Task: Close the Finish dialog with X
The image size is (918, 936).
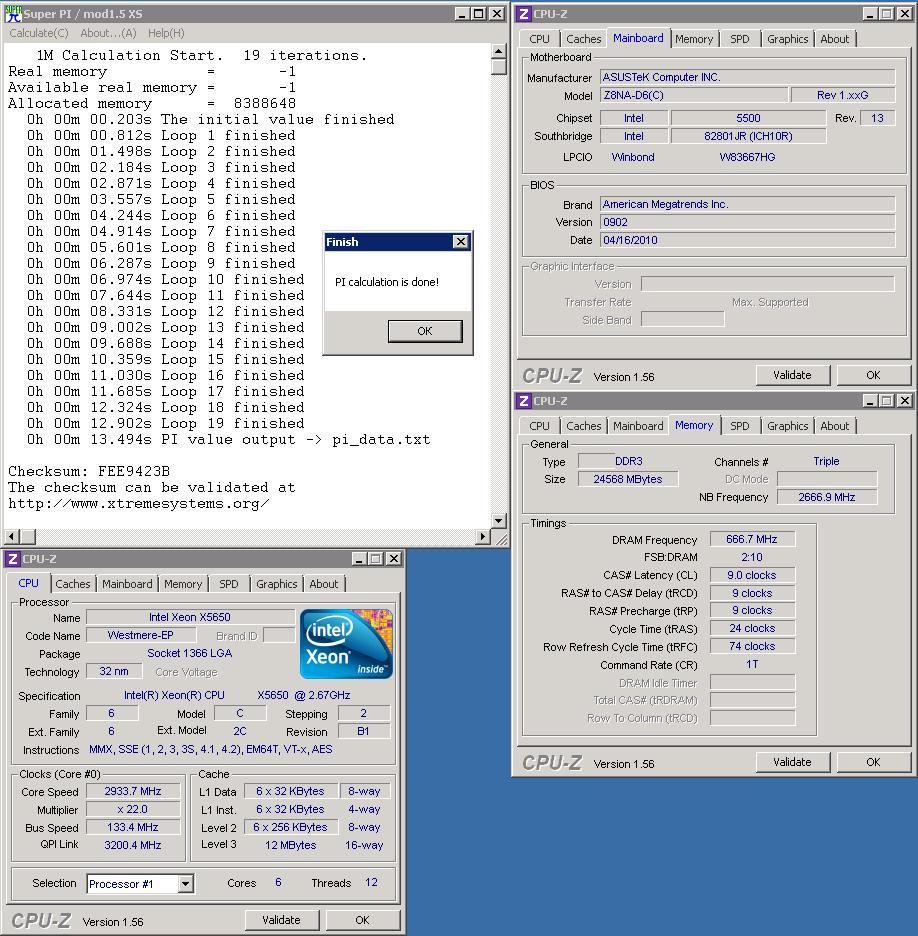Action: click(461, 241)
